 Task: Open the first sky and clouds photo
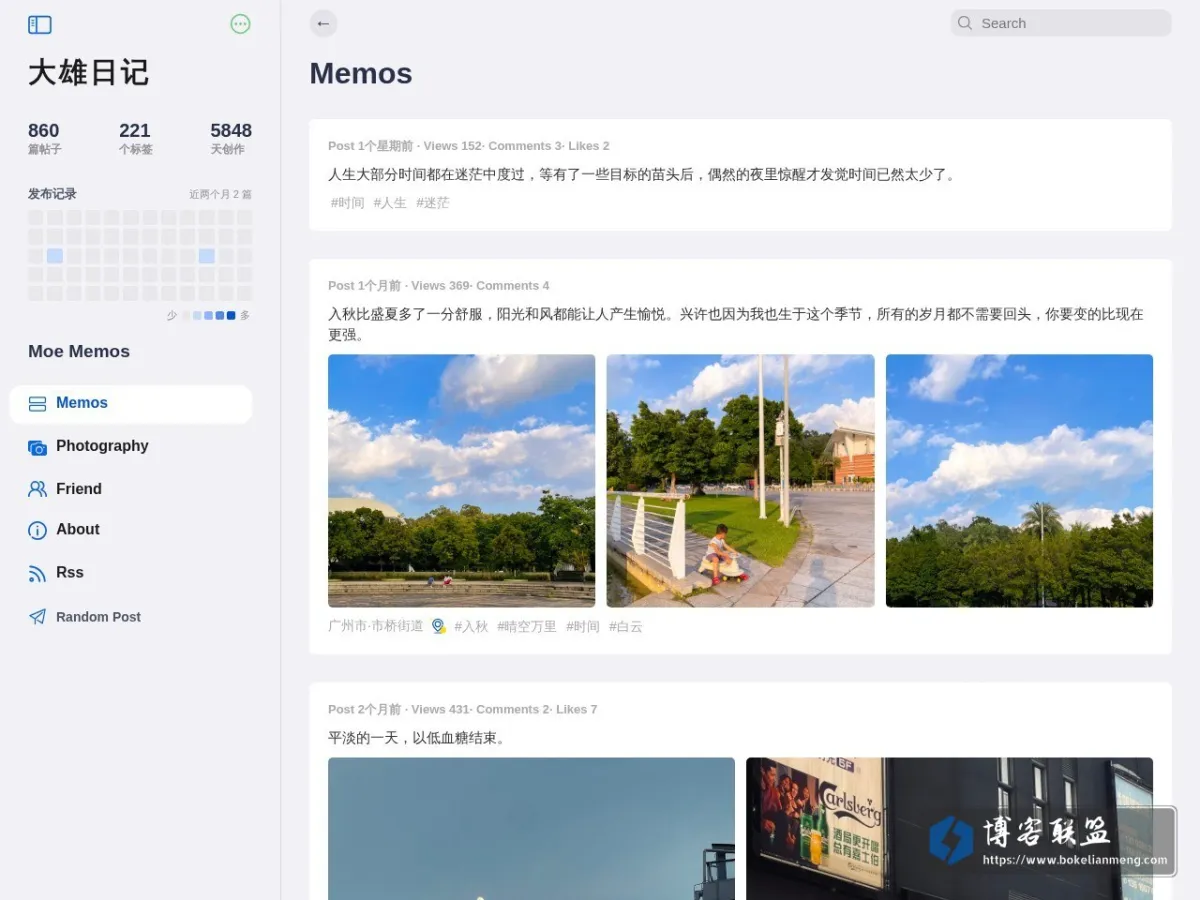point(461,481)
